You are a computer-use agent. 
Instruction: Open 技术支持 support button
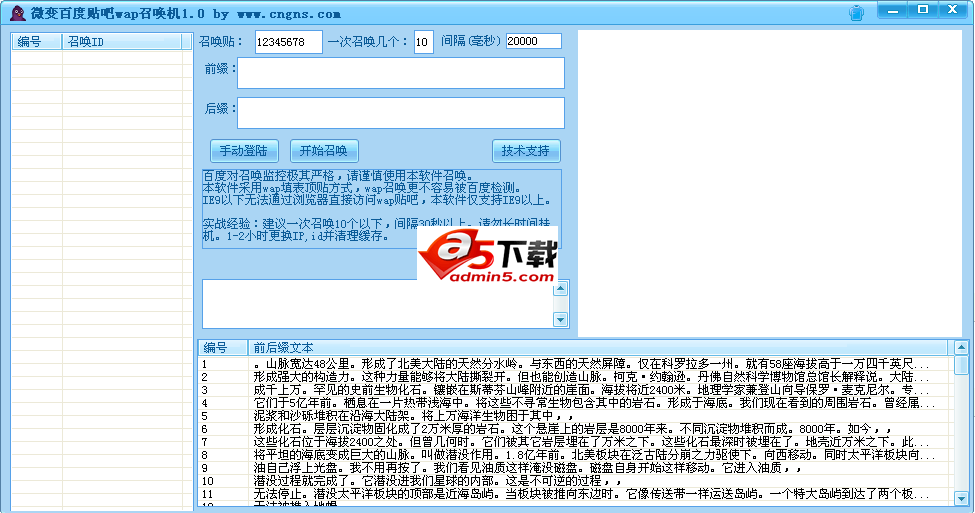coord(526,150)
